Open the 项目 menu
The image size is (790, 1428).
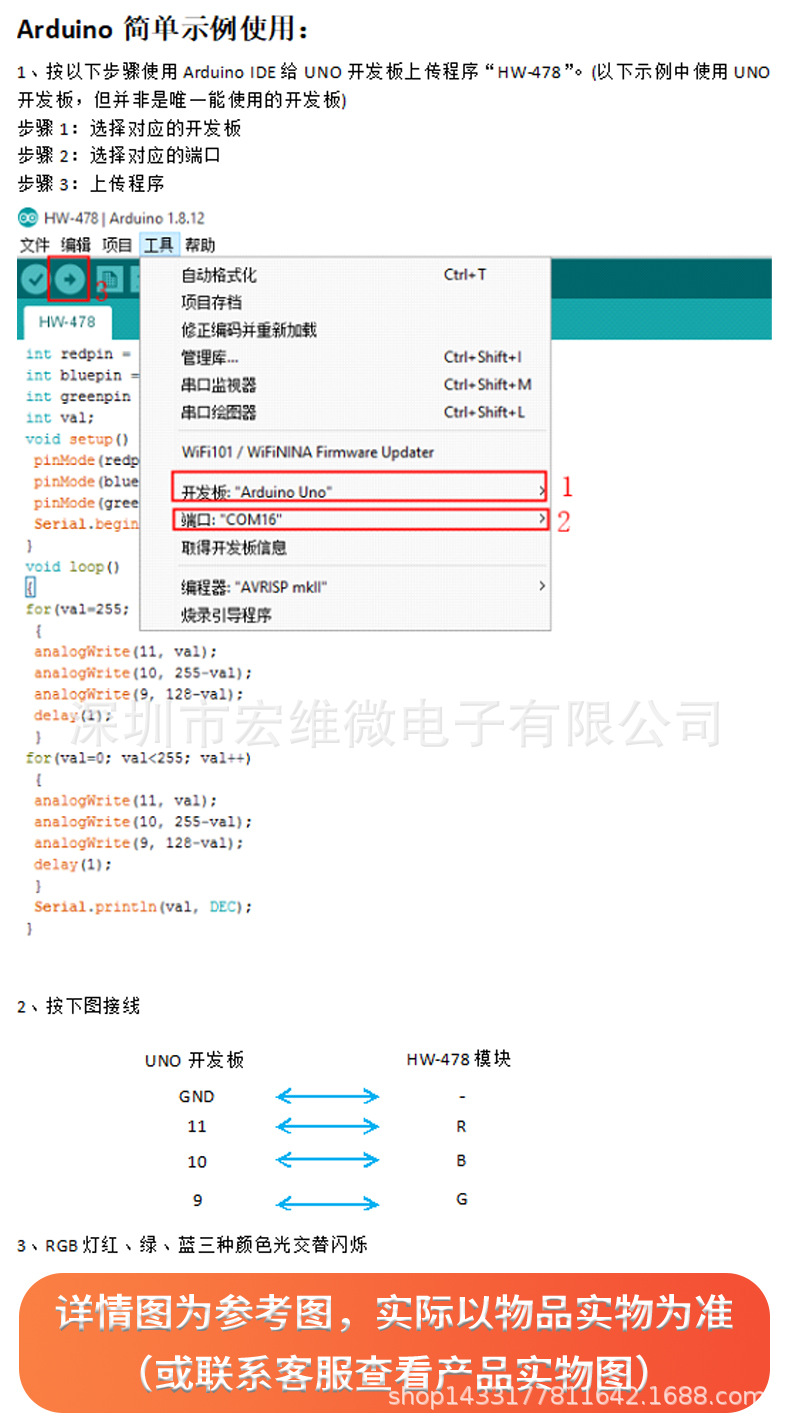[x=117, y=245]
